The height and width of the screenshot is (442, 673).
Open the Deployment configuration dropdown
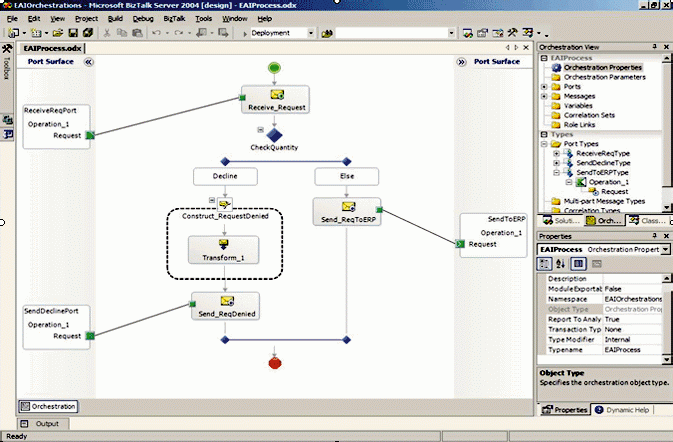click(311, 33)
